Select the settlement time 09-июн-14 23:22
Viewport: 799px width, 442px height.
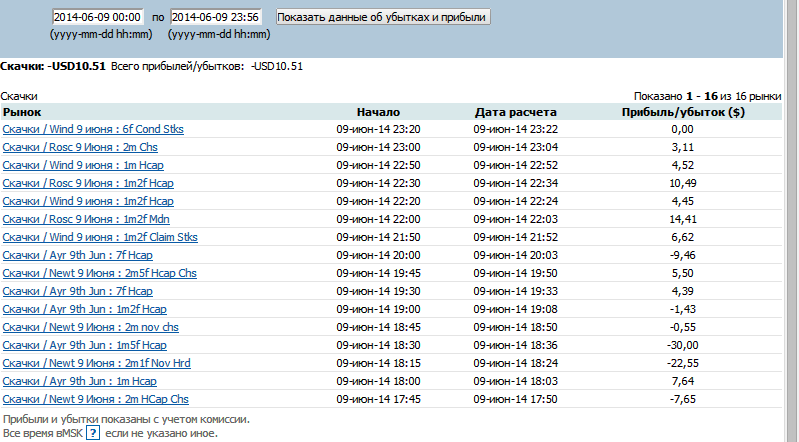coord(516,129)
